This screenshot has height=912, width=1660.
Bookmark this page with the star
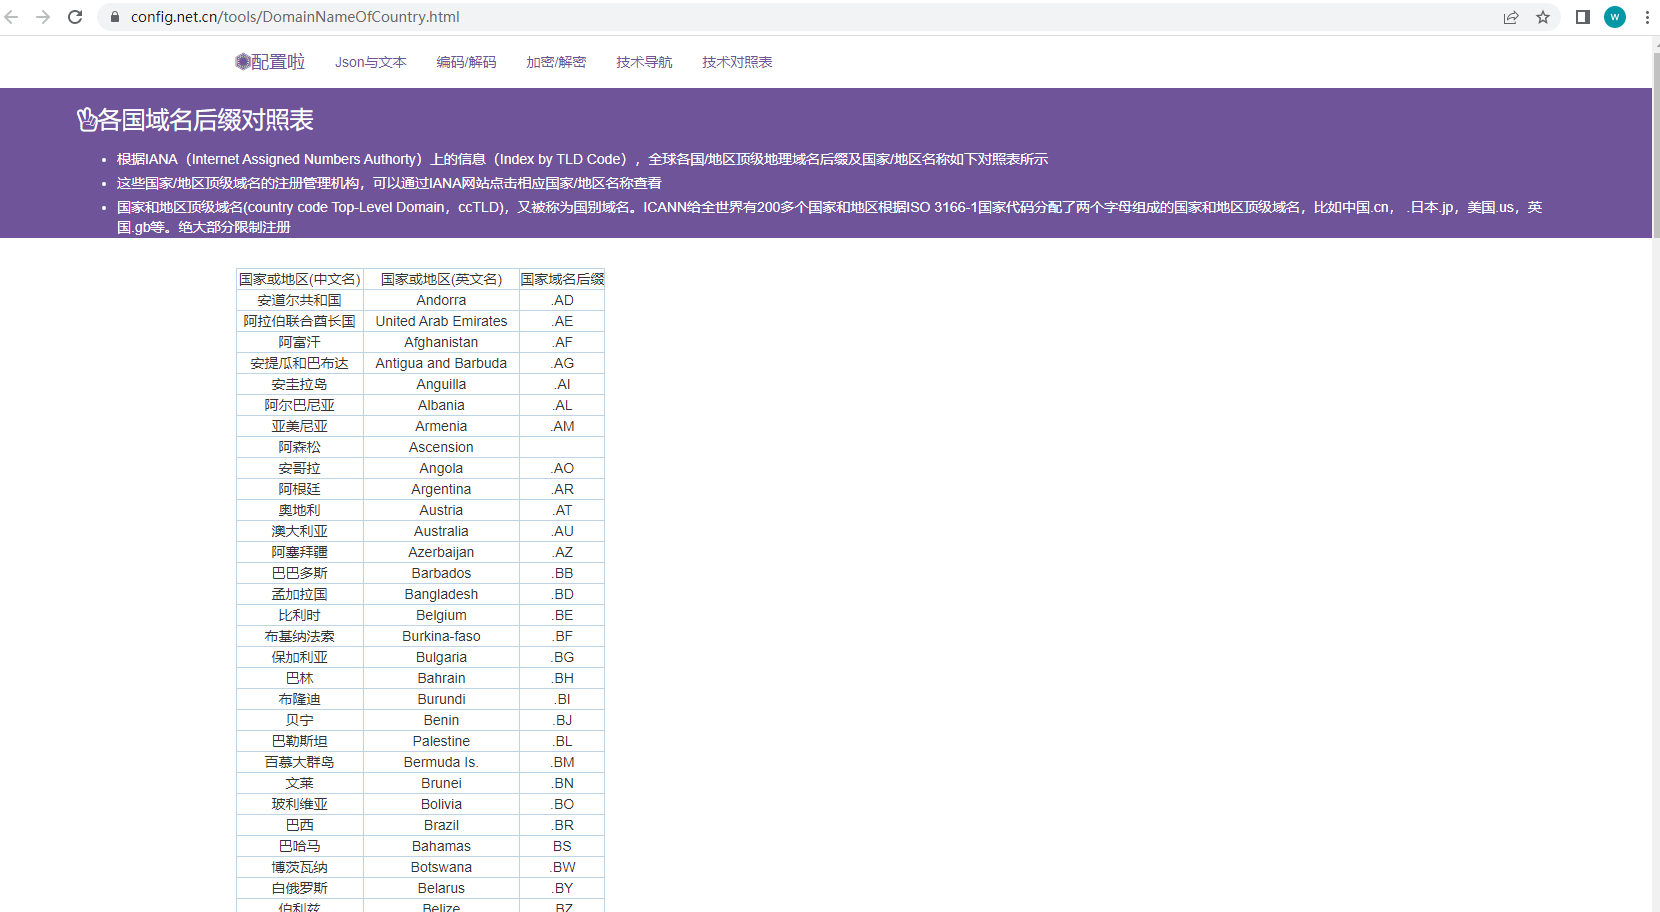pos(1544,17)
